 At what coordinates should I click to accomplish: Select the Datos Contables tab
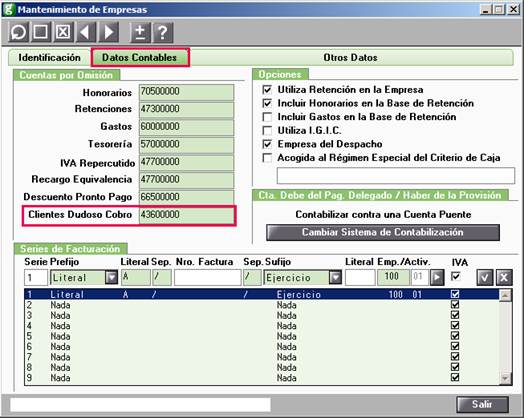[x=140, y=57]
